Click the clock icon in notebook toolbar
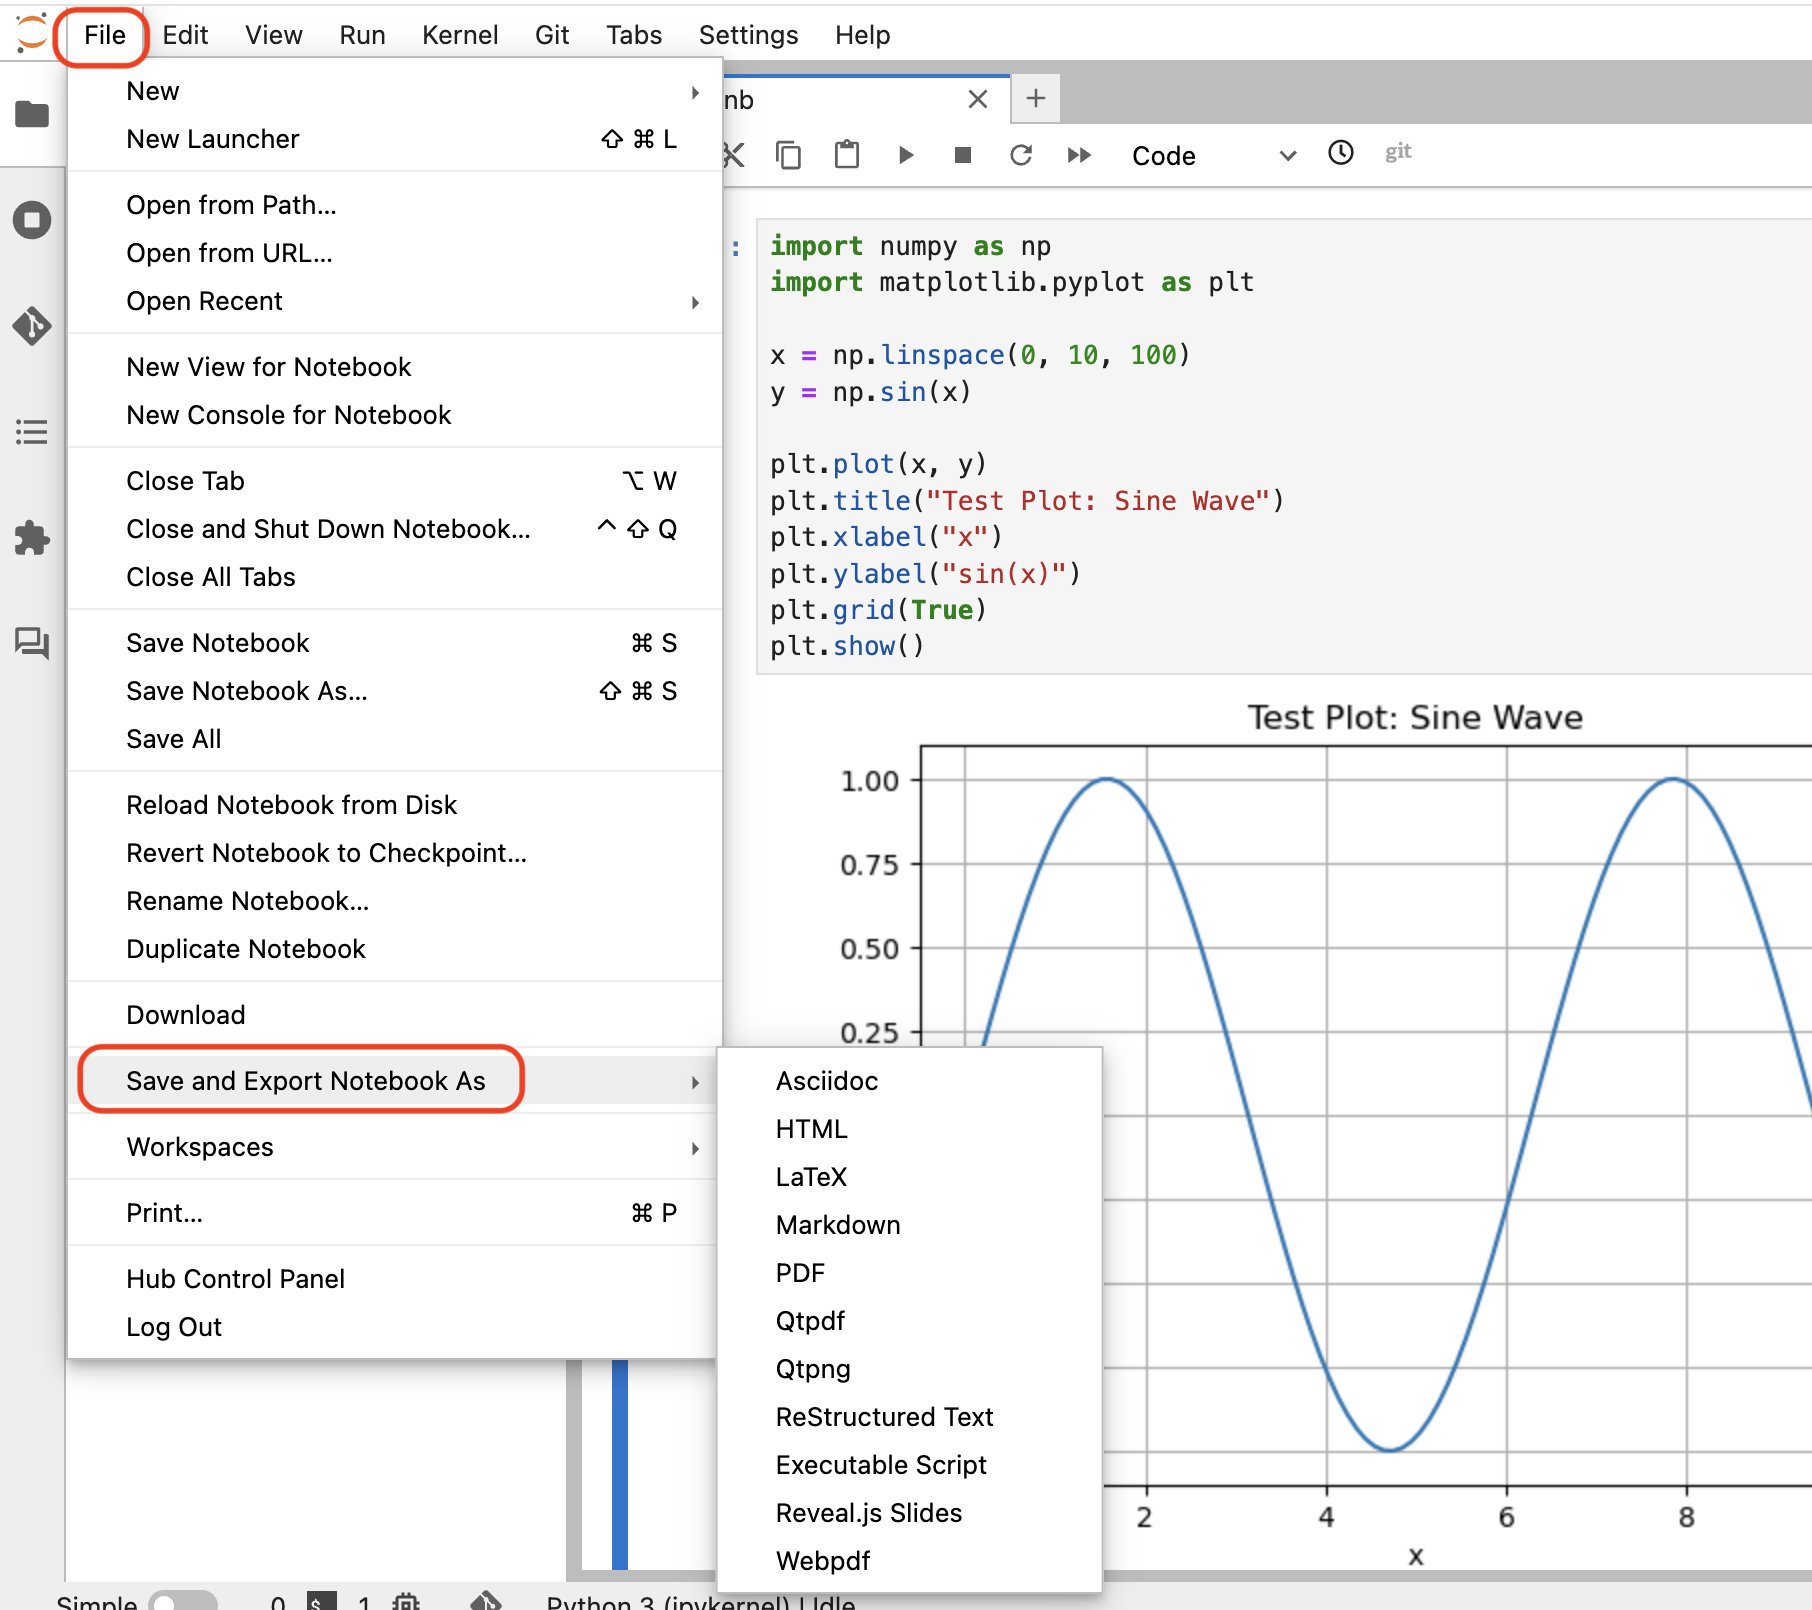 point(1341,153)
